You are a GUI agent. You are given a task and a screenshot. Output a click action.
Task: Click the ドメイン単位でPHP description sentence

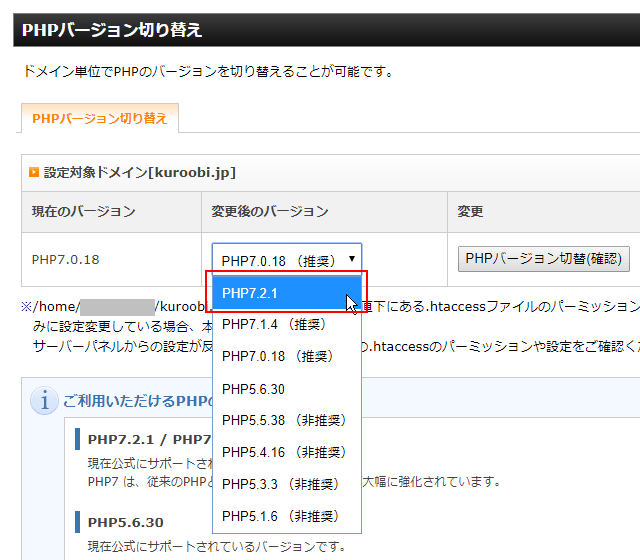tap(208, 71)
